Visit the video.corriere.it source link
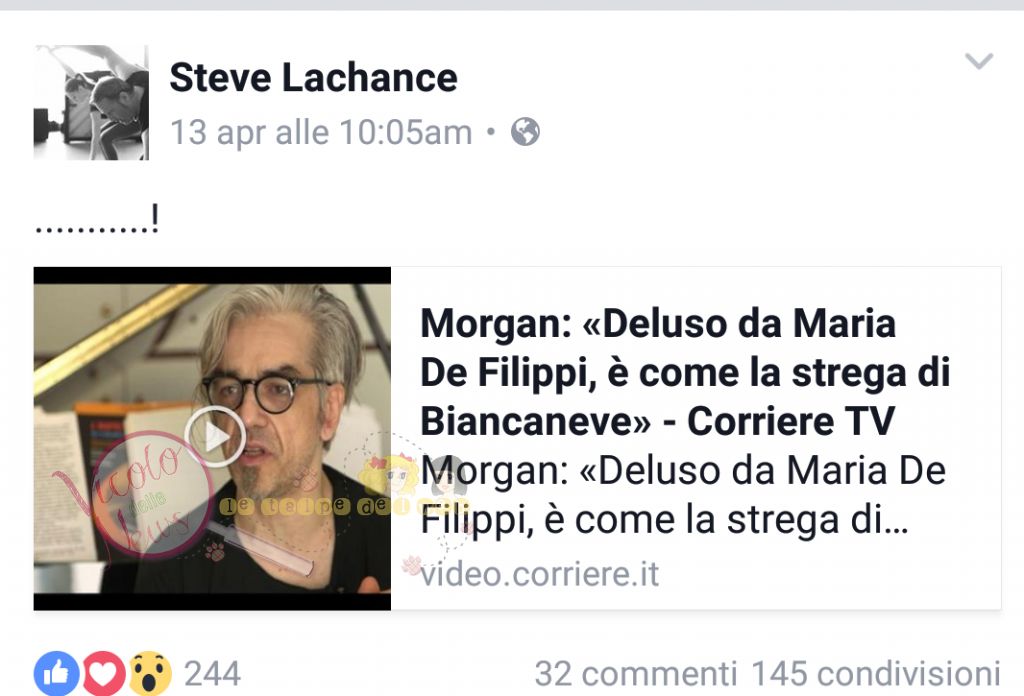 pyautogui.click(x=539, y=575)
